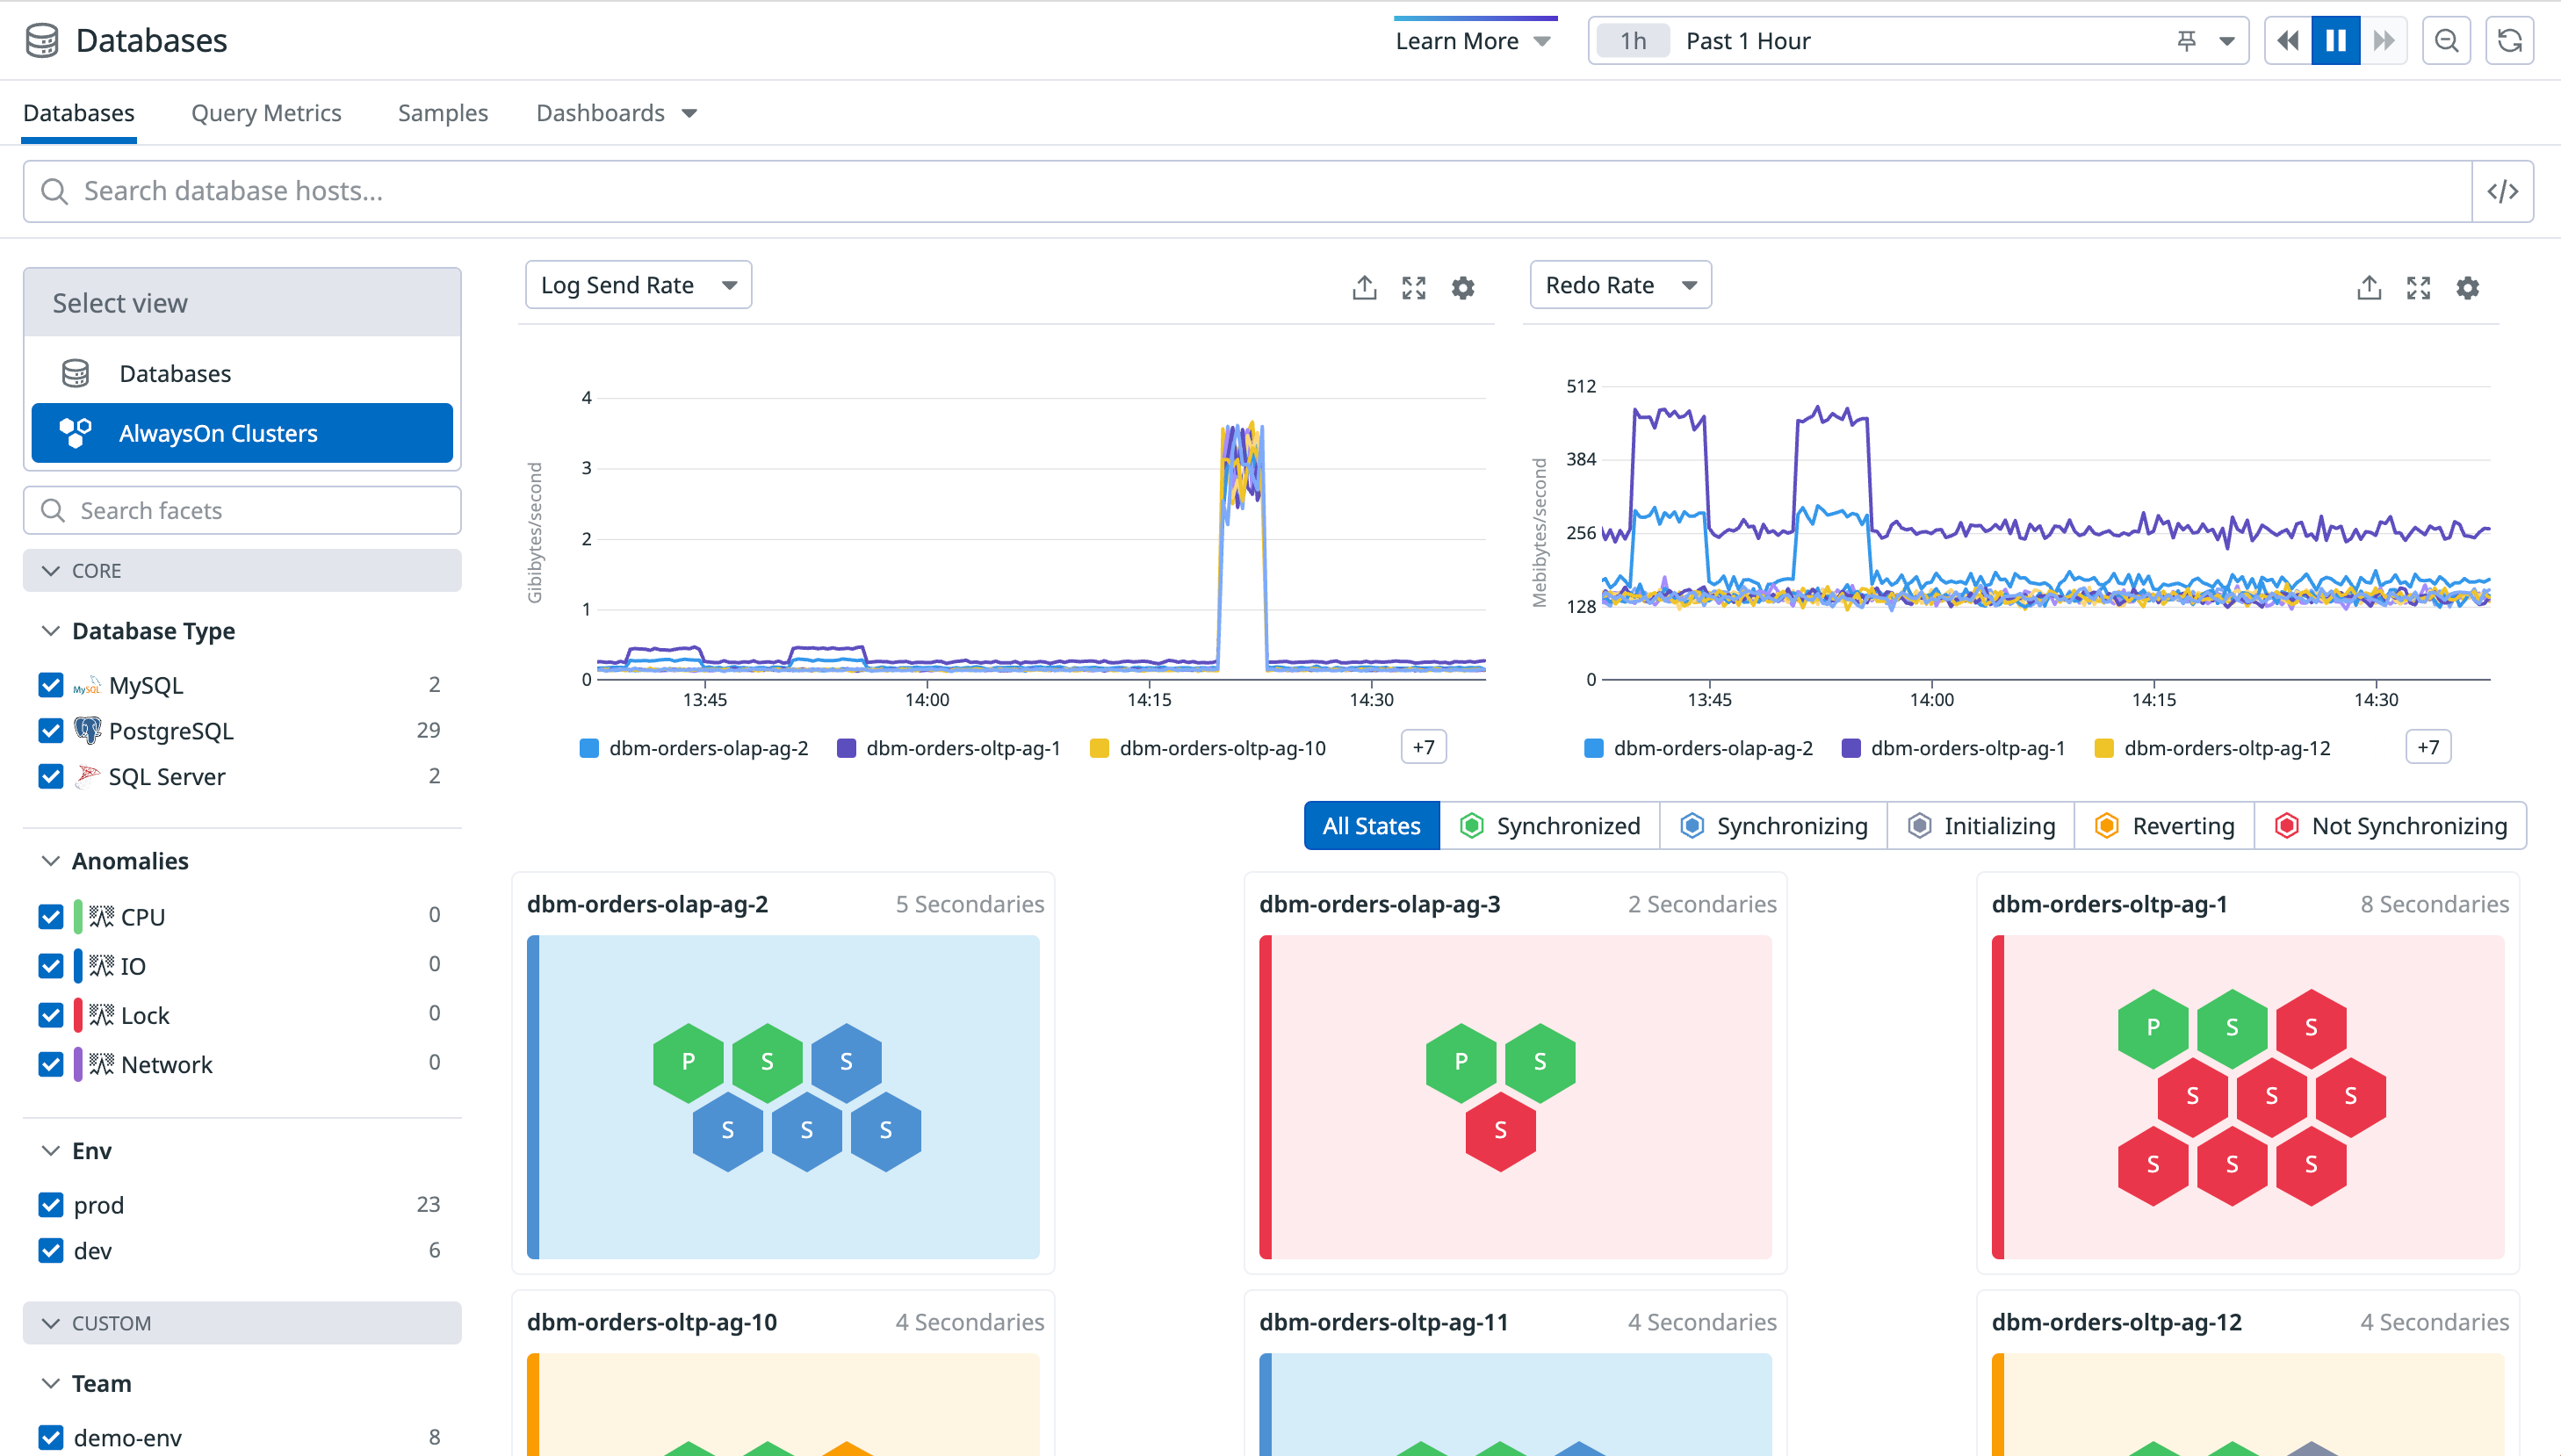The height and width of the screenshot is (1456, 2561).
Task: Click the Databases view icon
Action: [x=79, y=373]
